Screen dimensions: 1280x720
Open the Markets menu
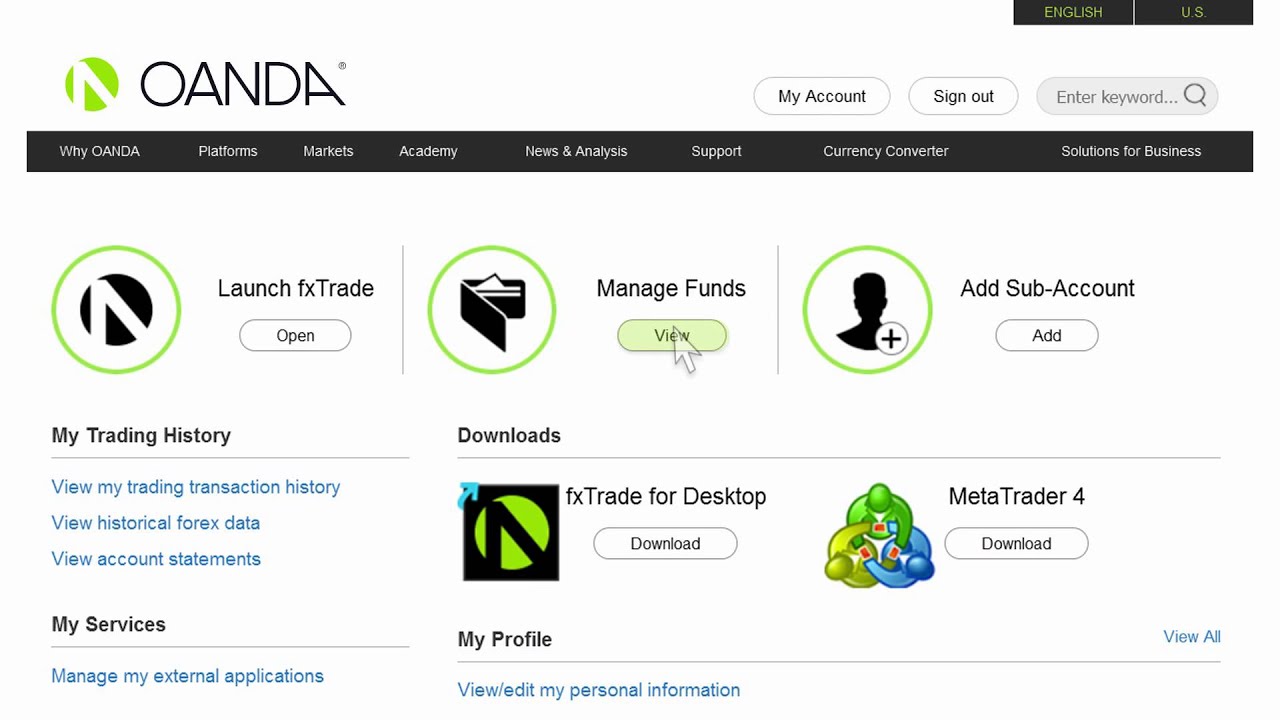pyautogui.click(x=328, y=151)
